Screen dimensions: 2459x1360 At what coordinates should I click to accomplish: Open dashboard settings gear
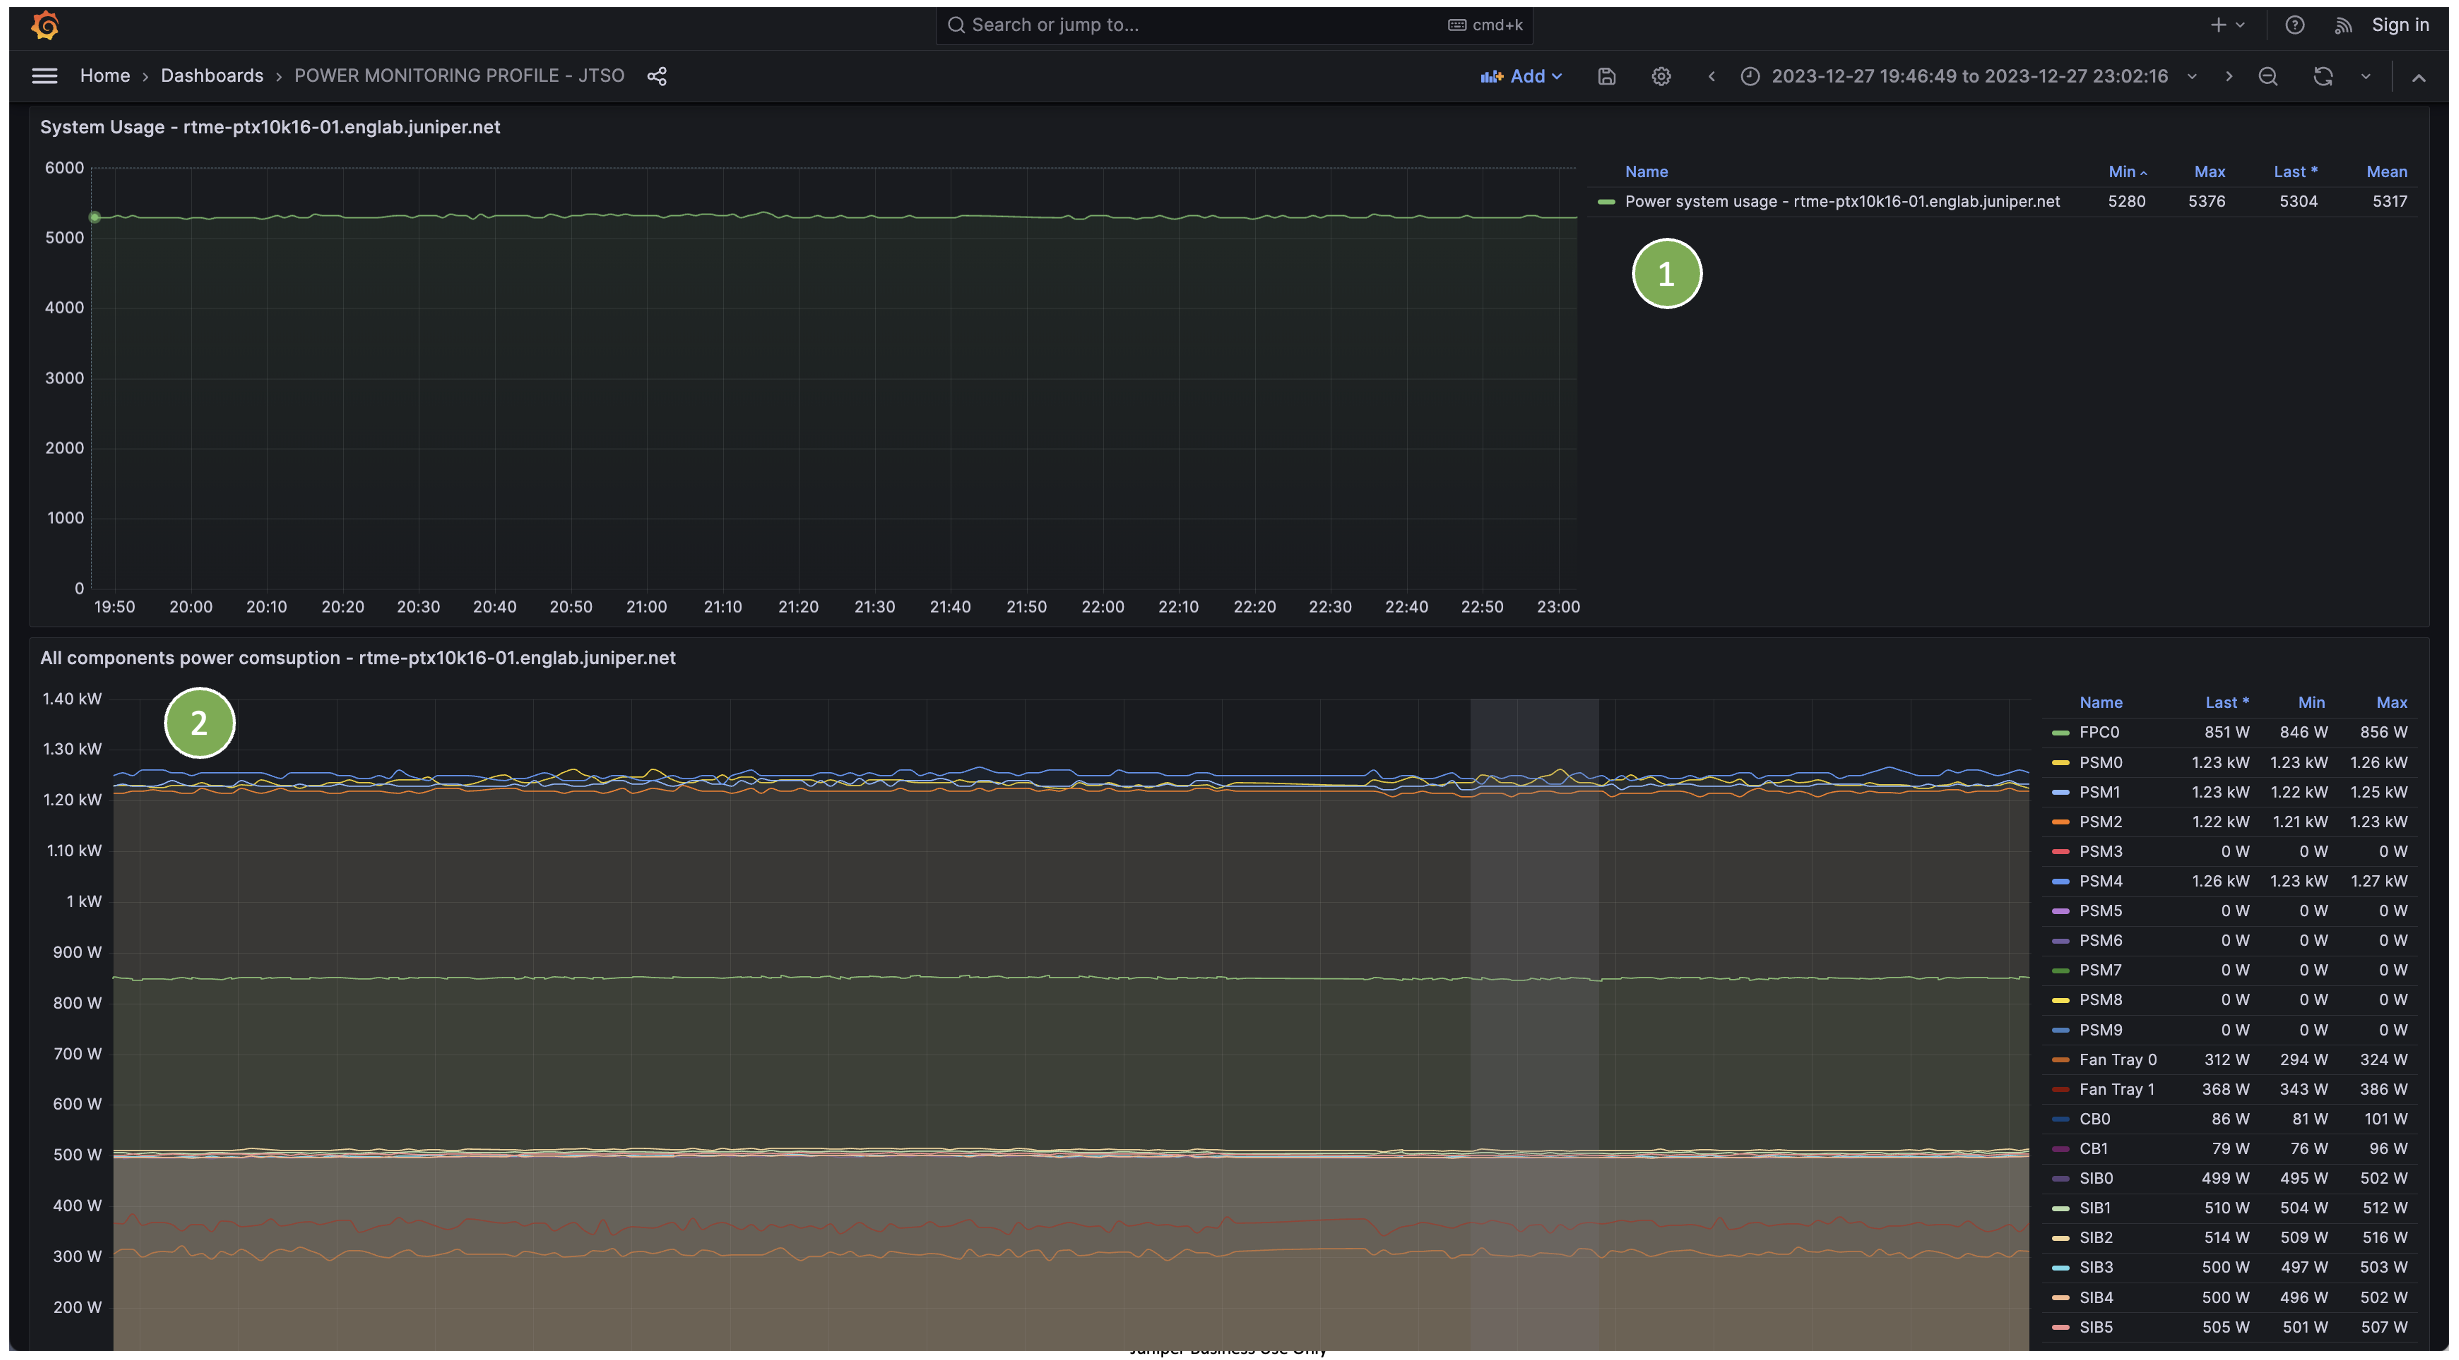coord(1661,76)
